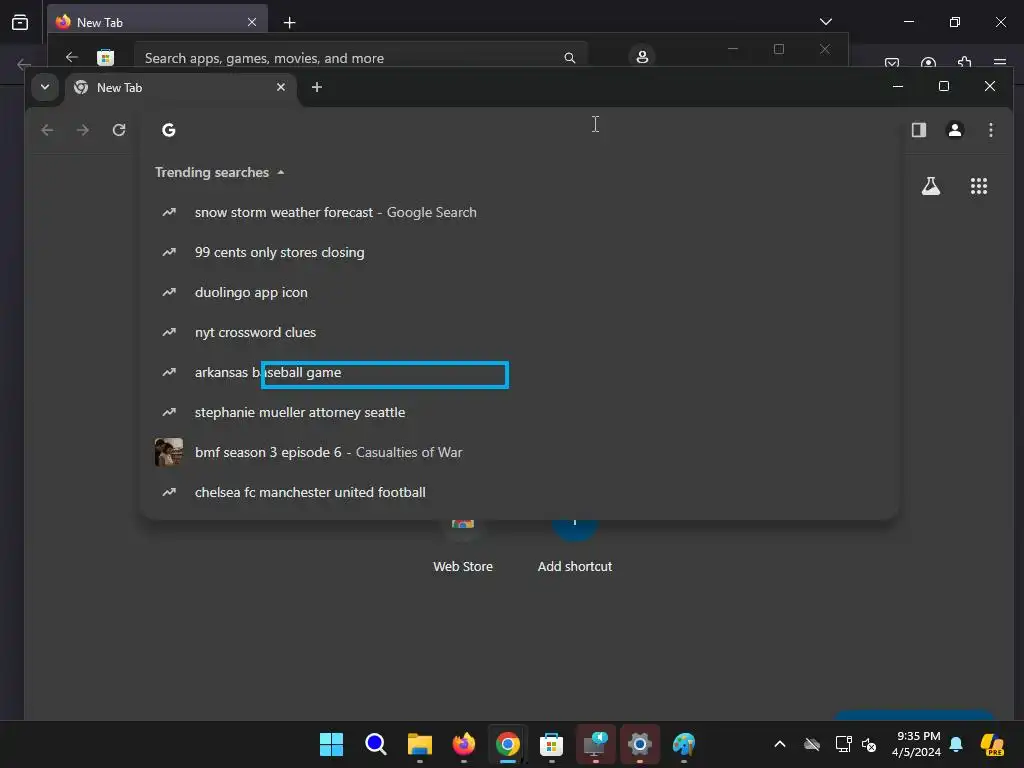Open Firefox list all tabs dropdown

coord(825,22)
